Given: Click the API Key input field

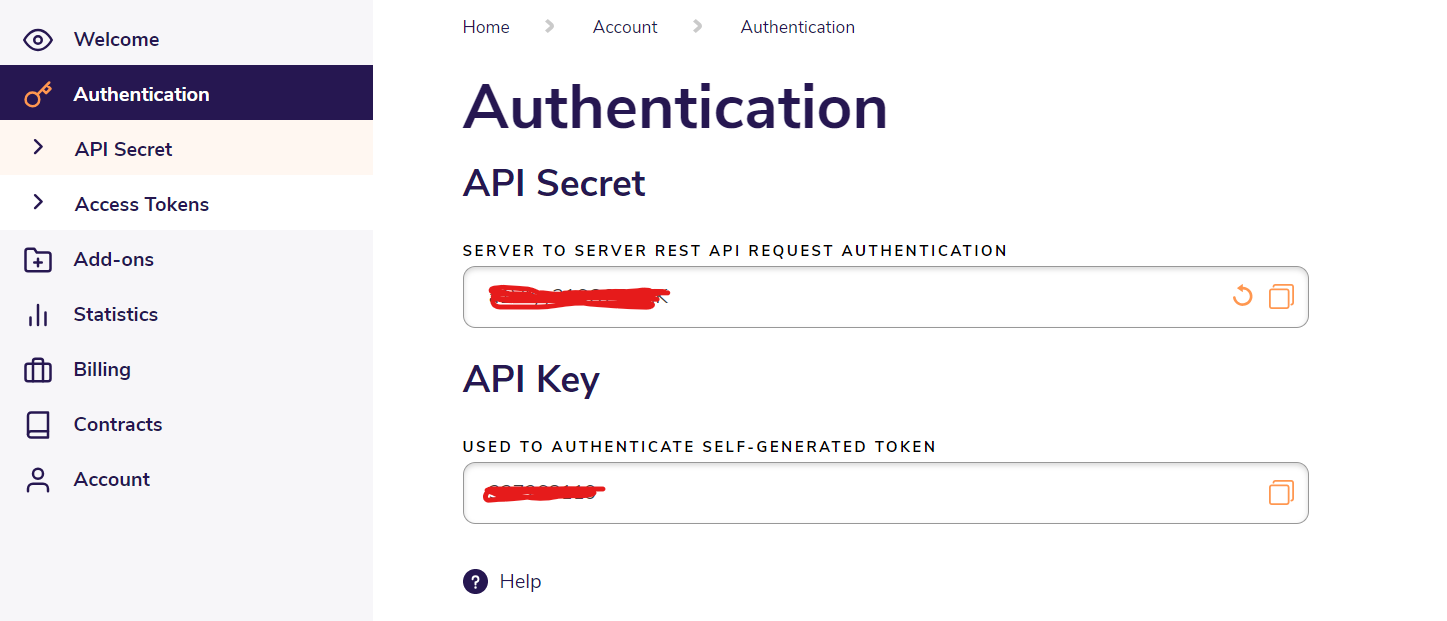Looking at the screenshot, I should pos(900,493).
